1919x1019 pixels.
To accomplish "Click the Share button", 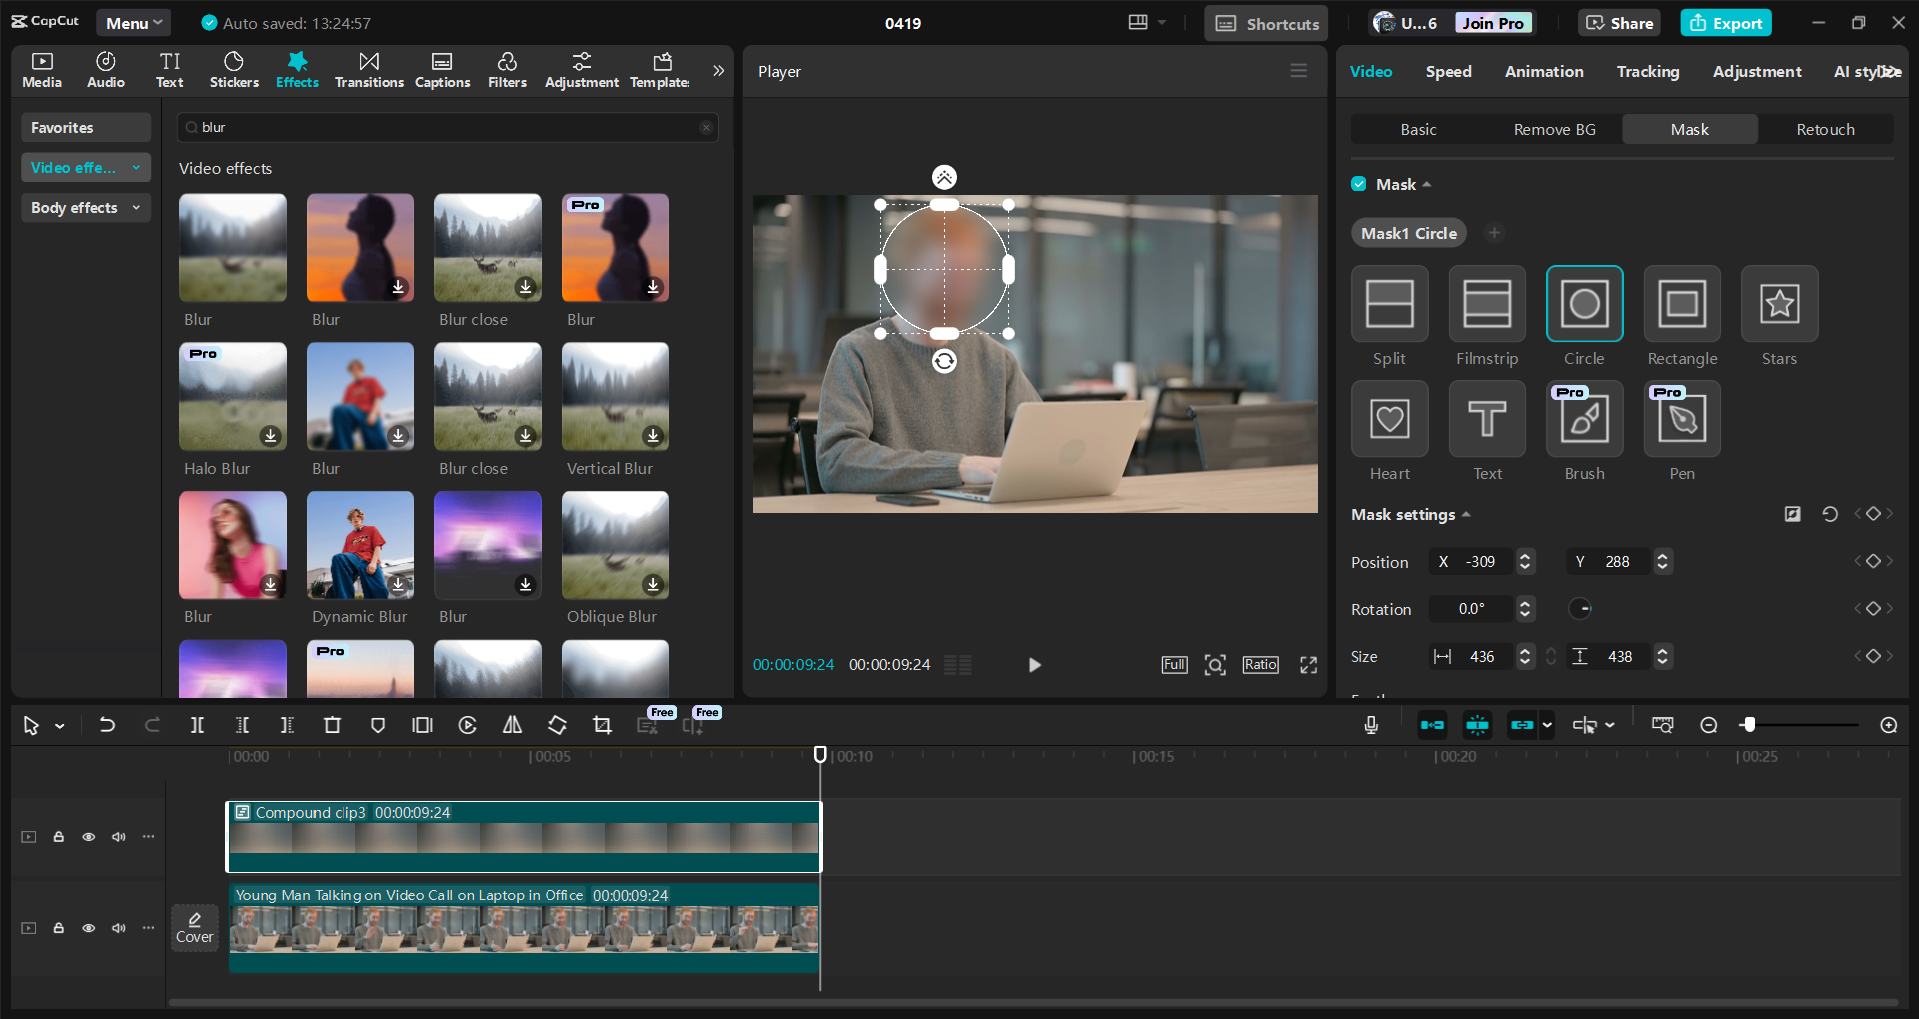I will (x=1619, y=23).
